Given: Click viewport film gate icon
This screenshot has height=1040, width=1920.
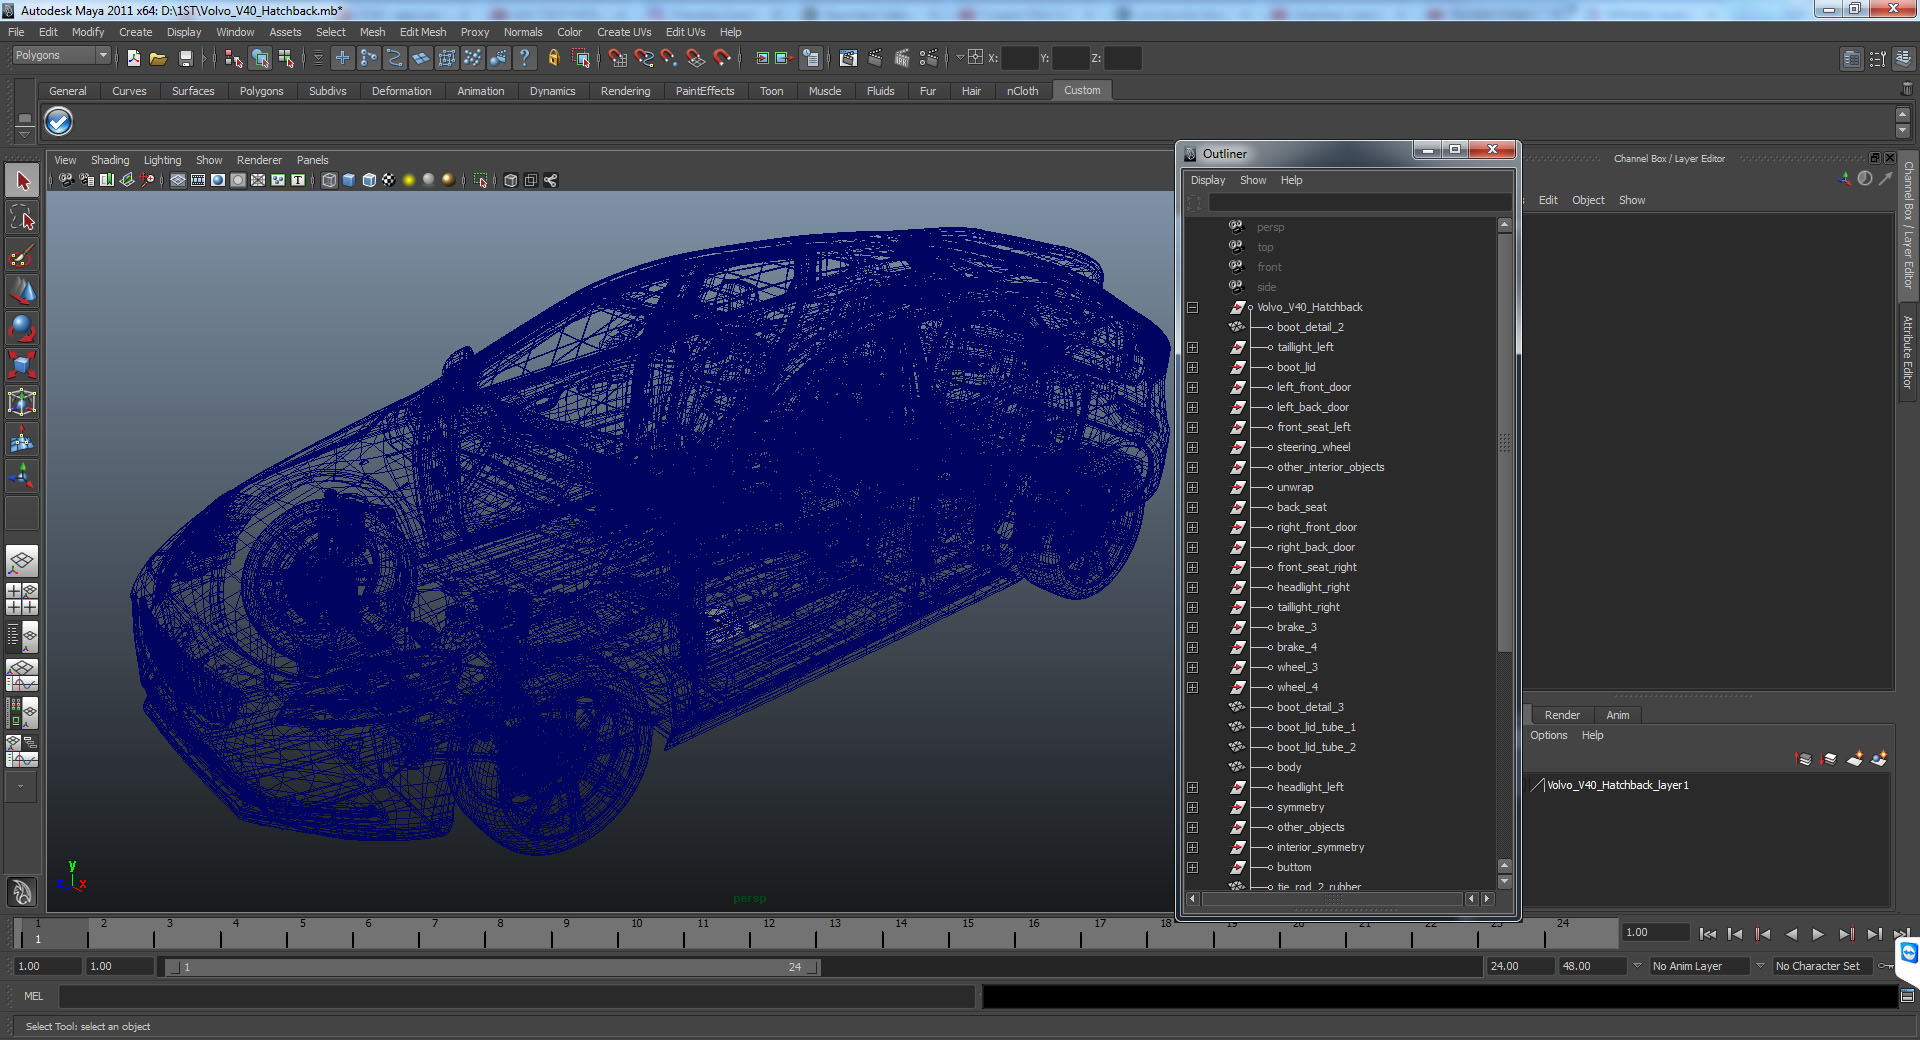Looking at the screenshot, I should 198,180.
